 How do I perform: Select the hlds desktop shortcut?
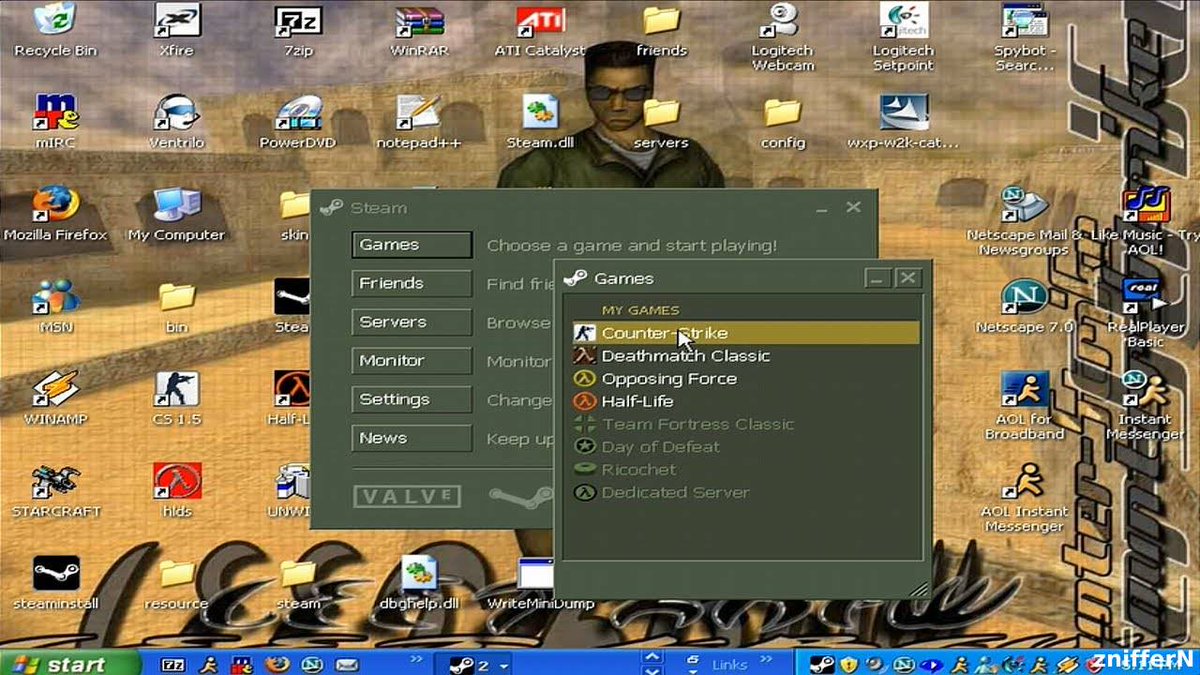point(176,489)
